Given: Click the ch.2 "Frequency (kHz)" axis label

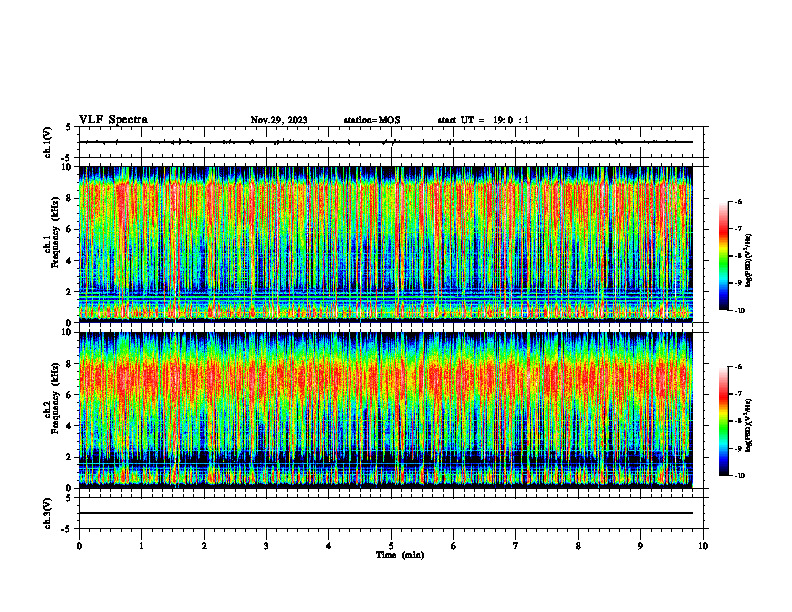Looking at the screenshot, I should [x=55, y=398].
